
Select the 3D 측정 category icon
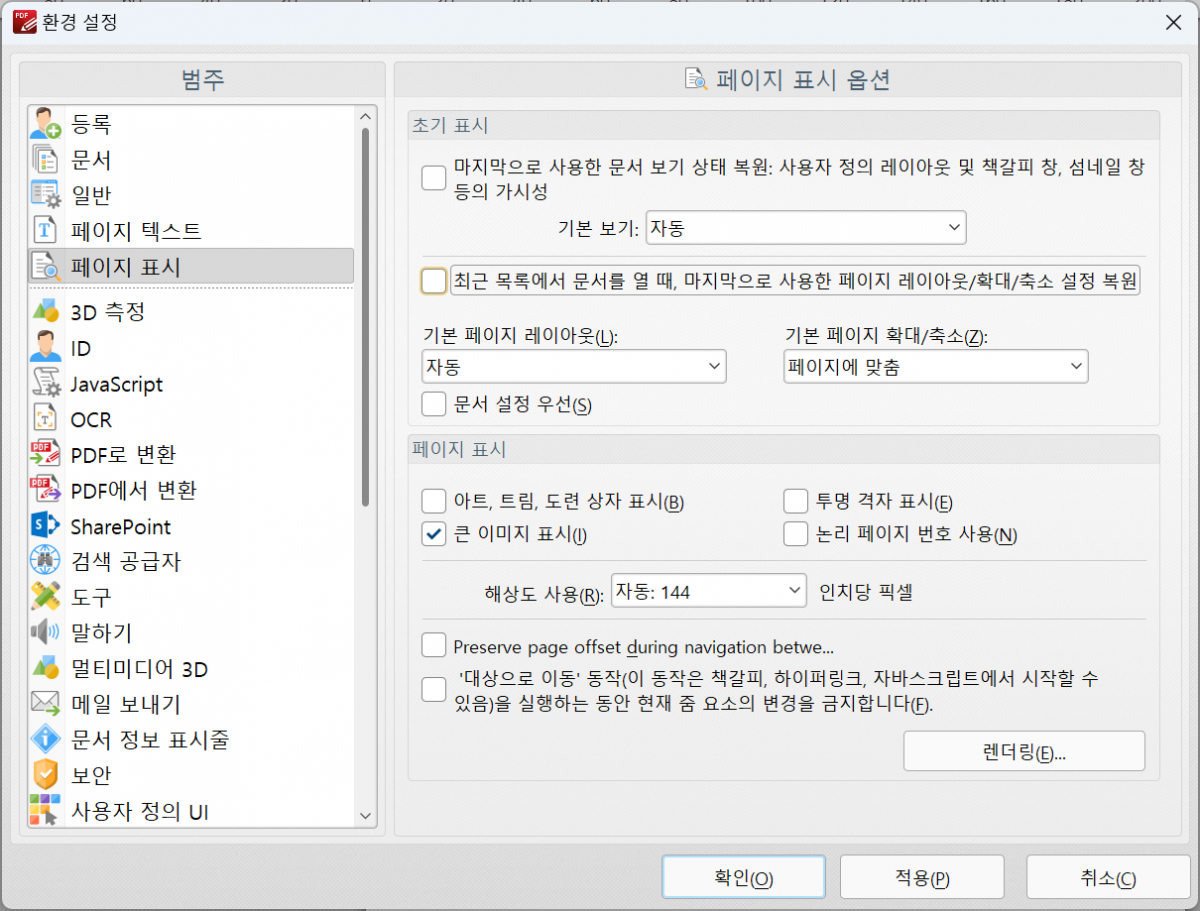[x=45, y=312]
